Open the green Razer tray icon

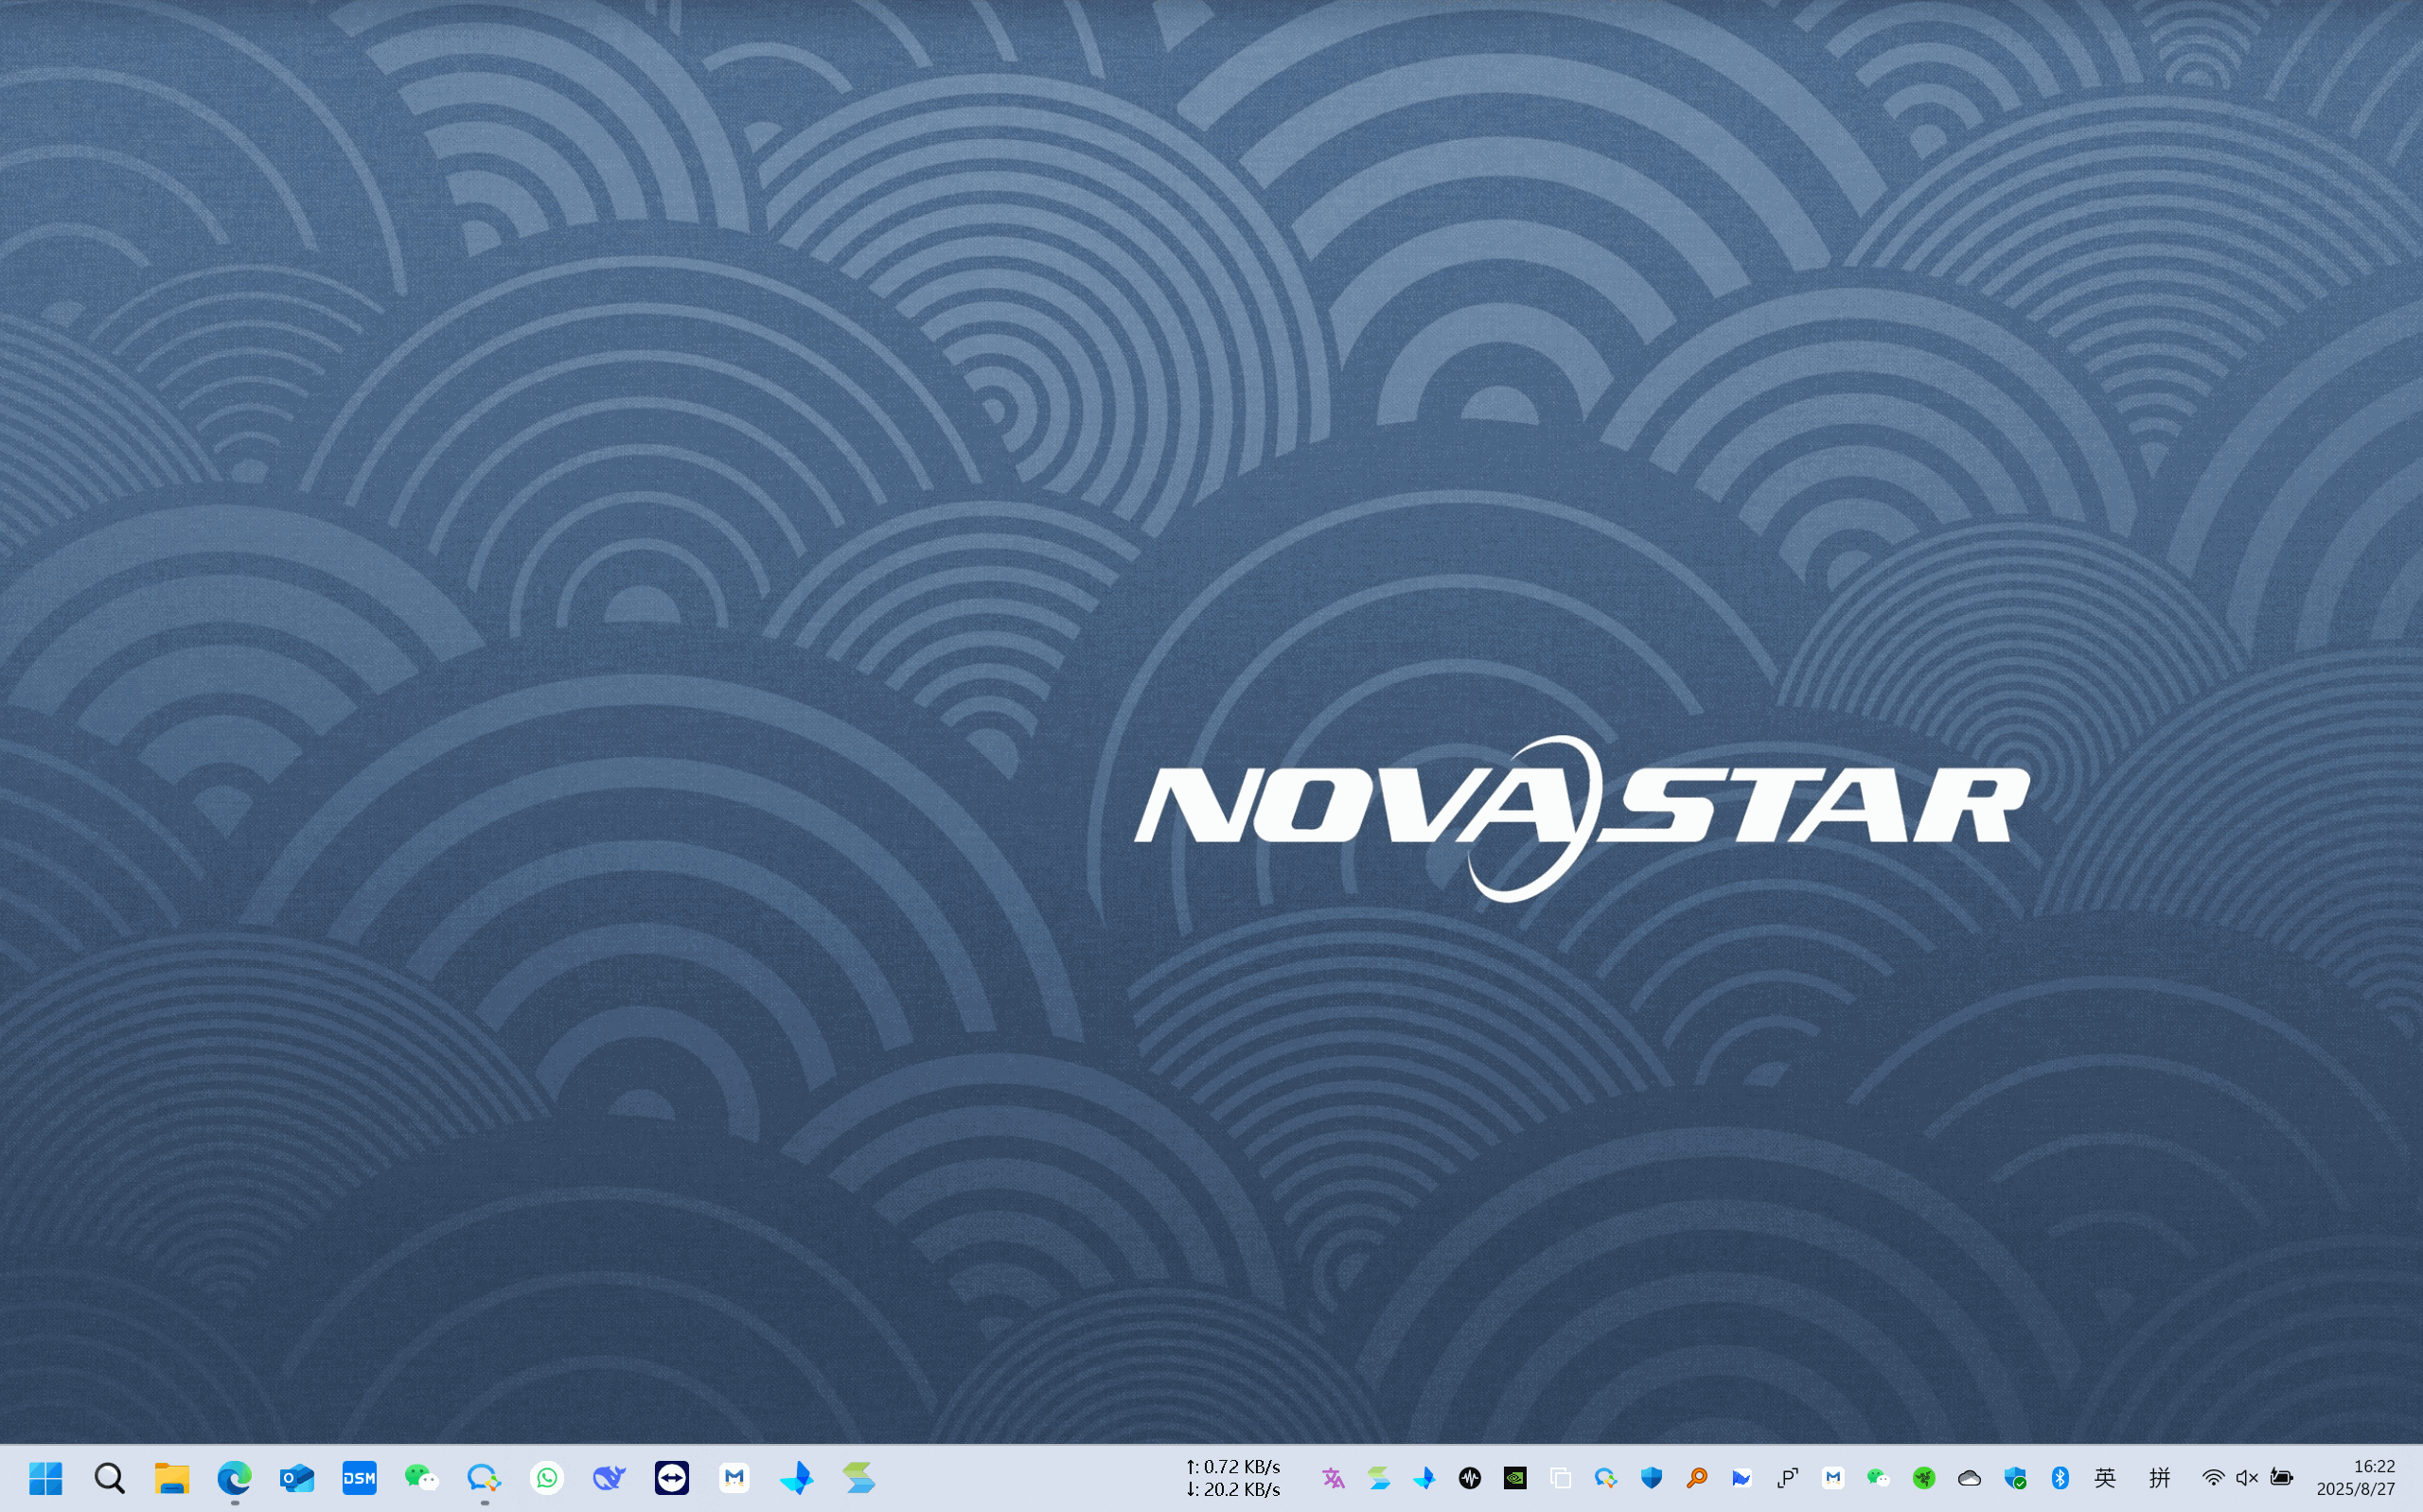(x=1924, y=1478)
